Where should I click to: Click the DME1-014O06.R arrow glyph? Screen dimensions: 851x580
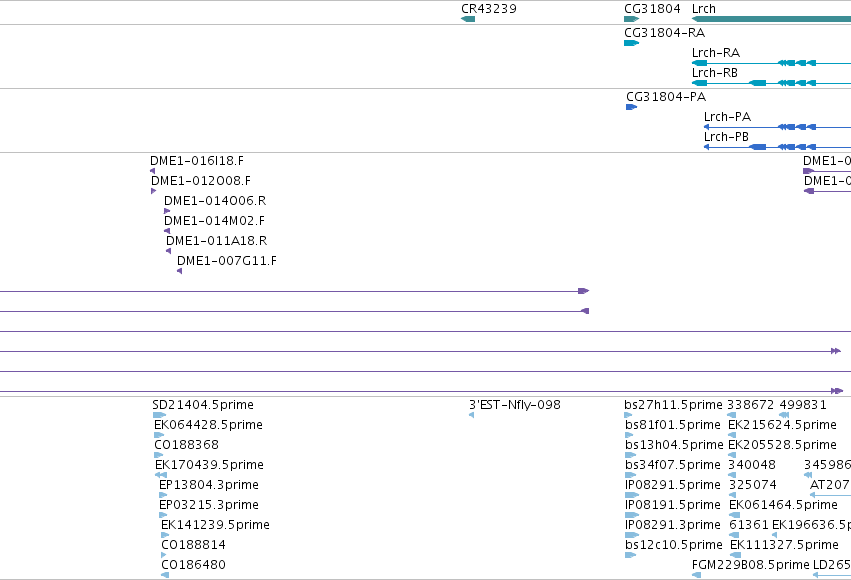tap(167, 211)
